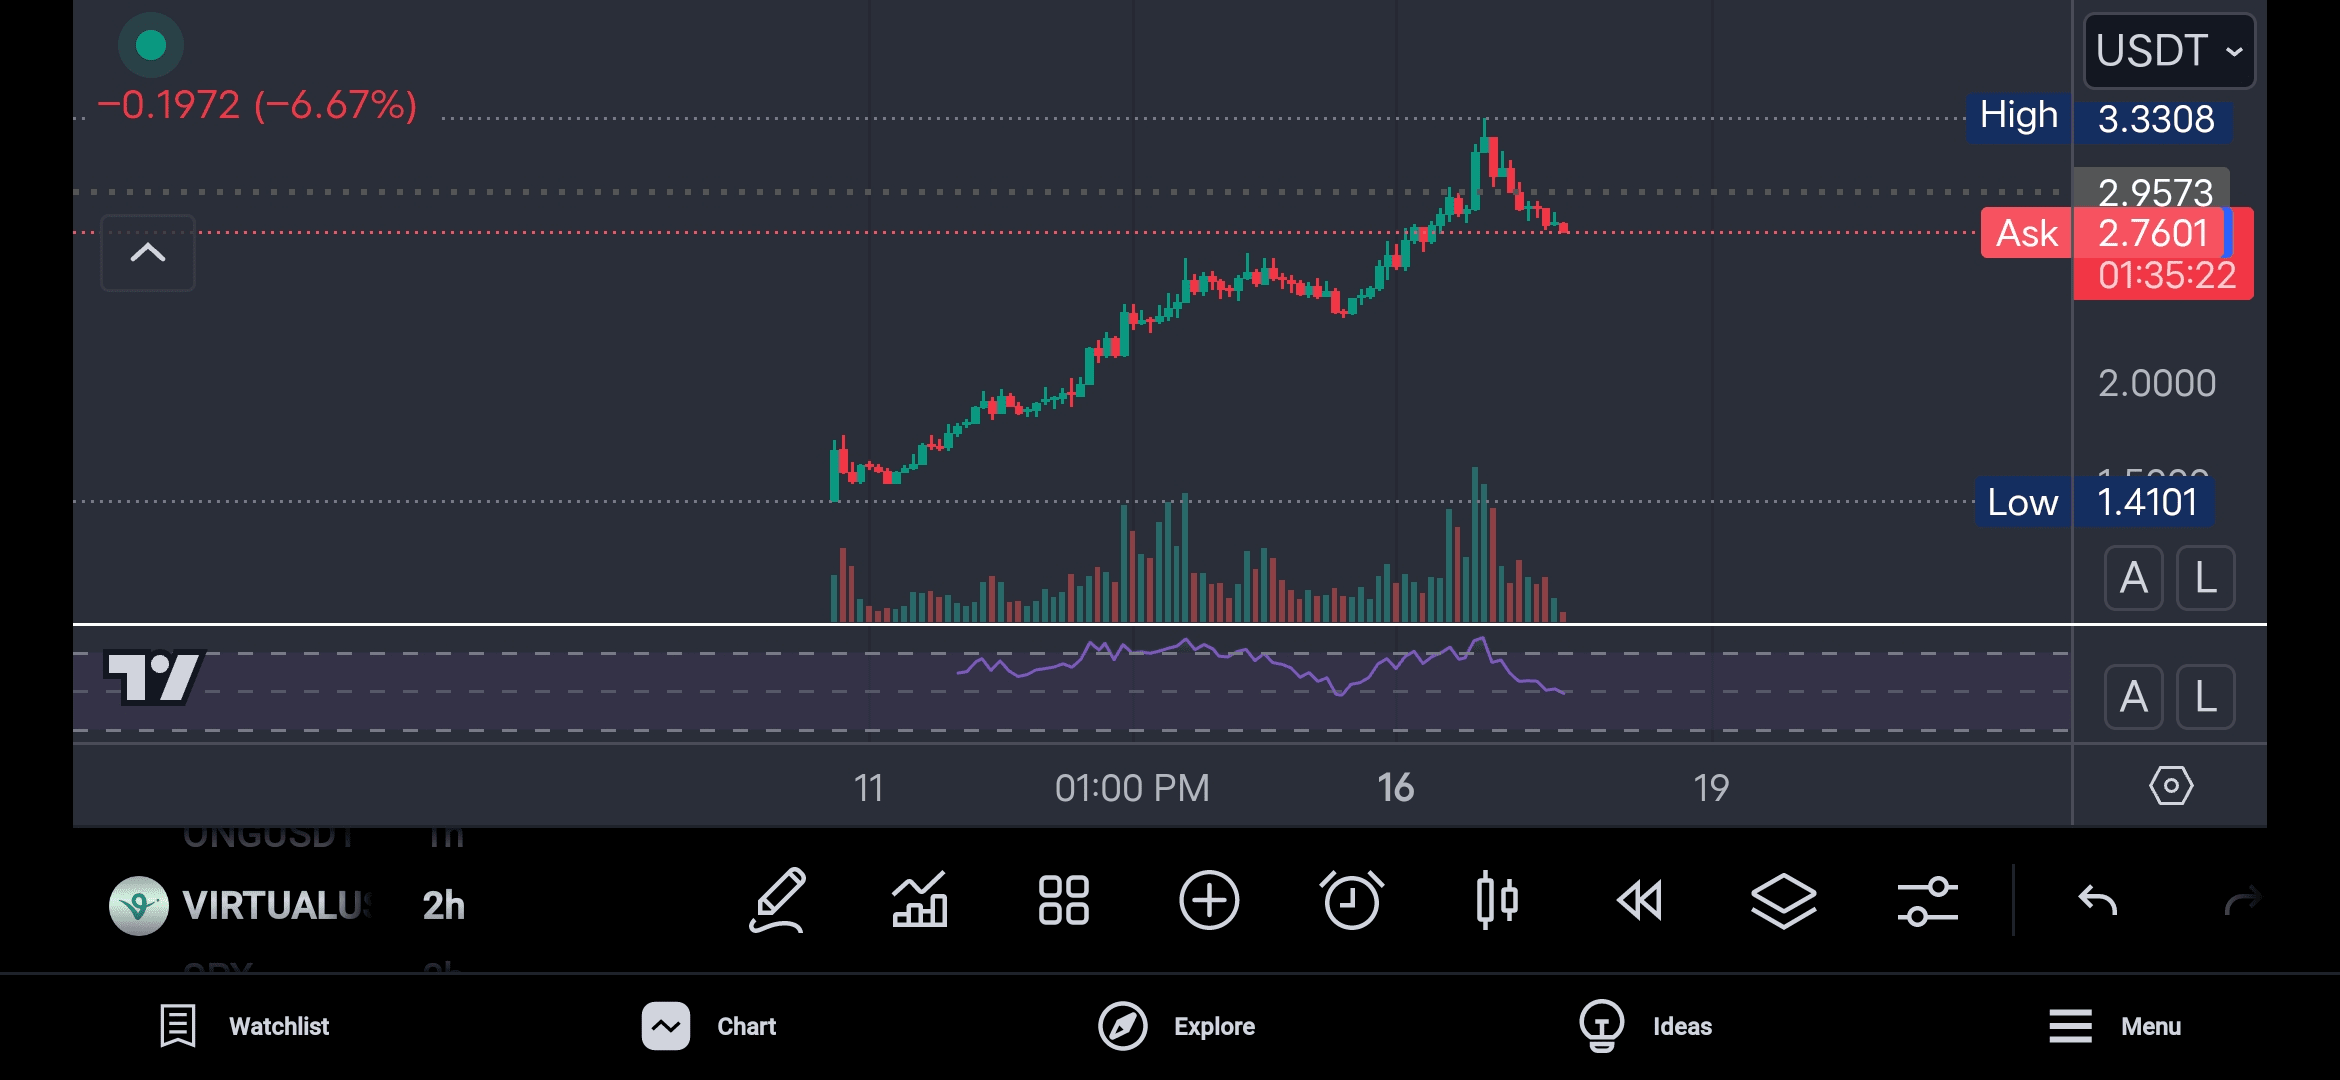
Task: Change the 2h timeframe interval
Action: click(443, 906)
